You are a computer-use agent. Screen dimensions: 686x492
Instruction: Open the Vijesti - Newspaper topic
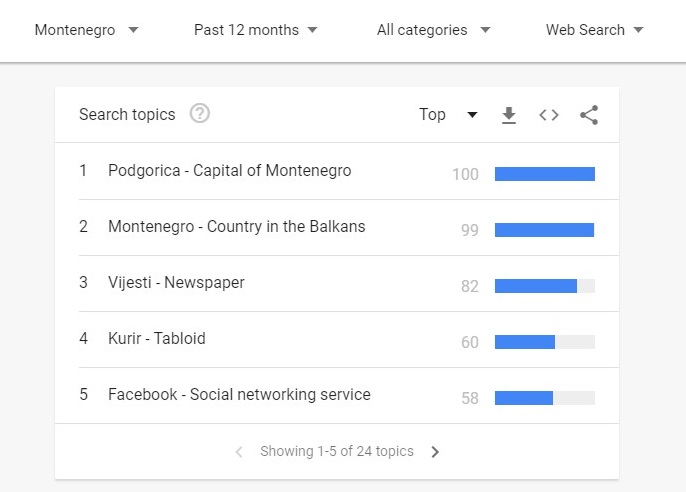176,283
